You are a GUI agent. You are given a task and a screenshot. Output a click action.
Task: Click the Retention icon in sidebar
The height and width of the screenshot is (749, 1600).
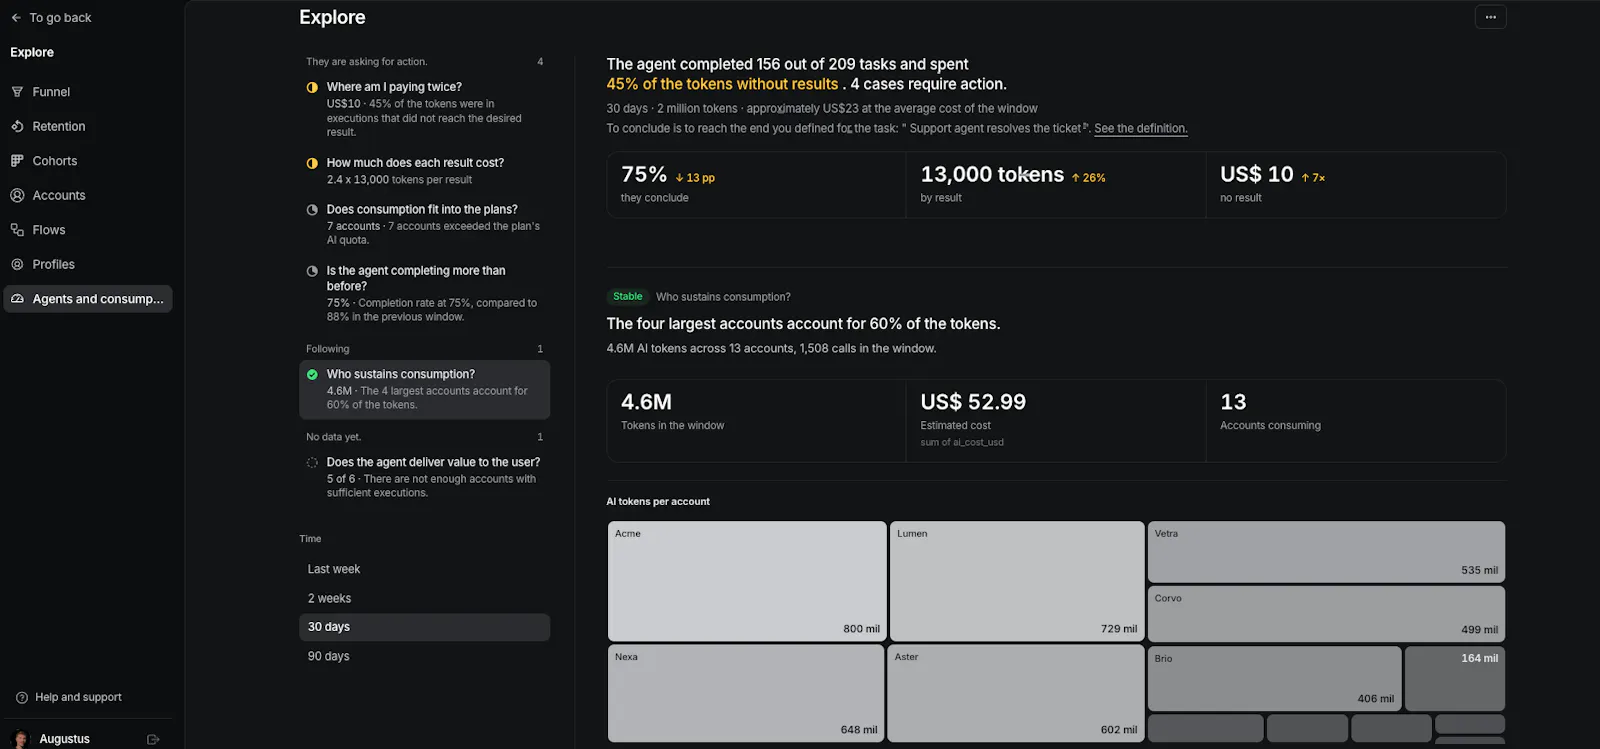(17, 126)
